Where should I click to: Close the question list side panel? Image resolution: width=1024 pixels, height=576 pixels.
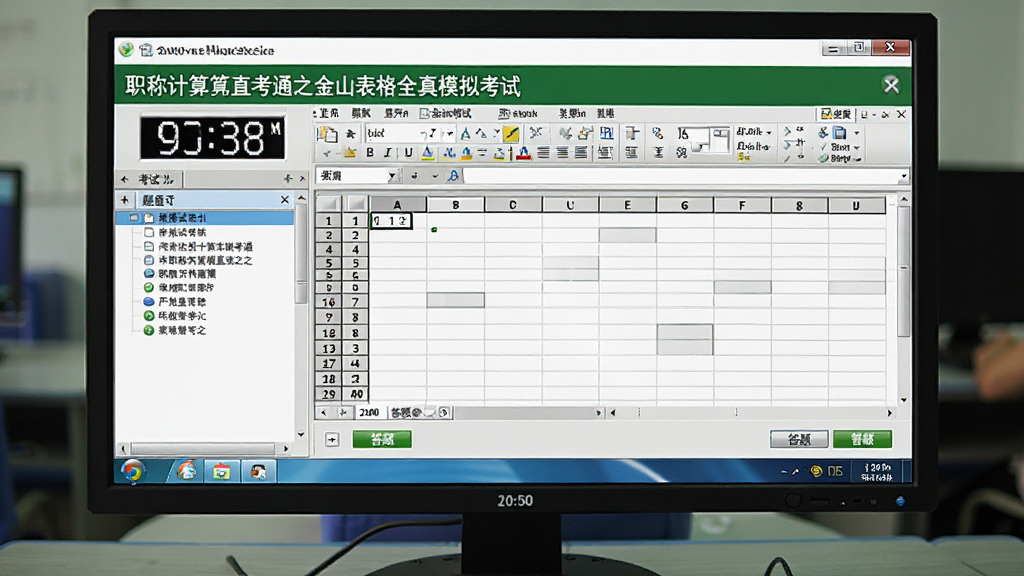coord(285,200)
